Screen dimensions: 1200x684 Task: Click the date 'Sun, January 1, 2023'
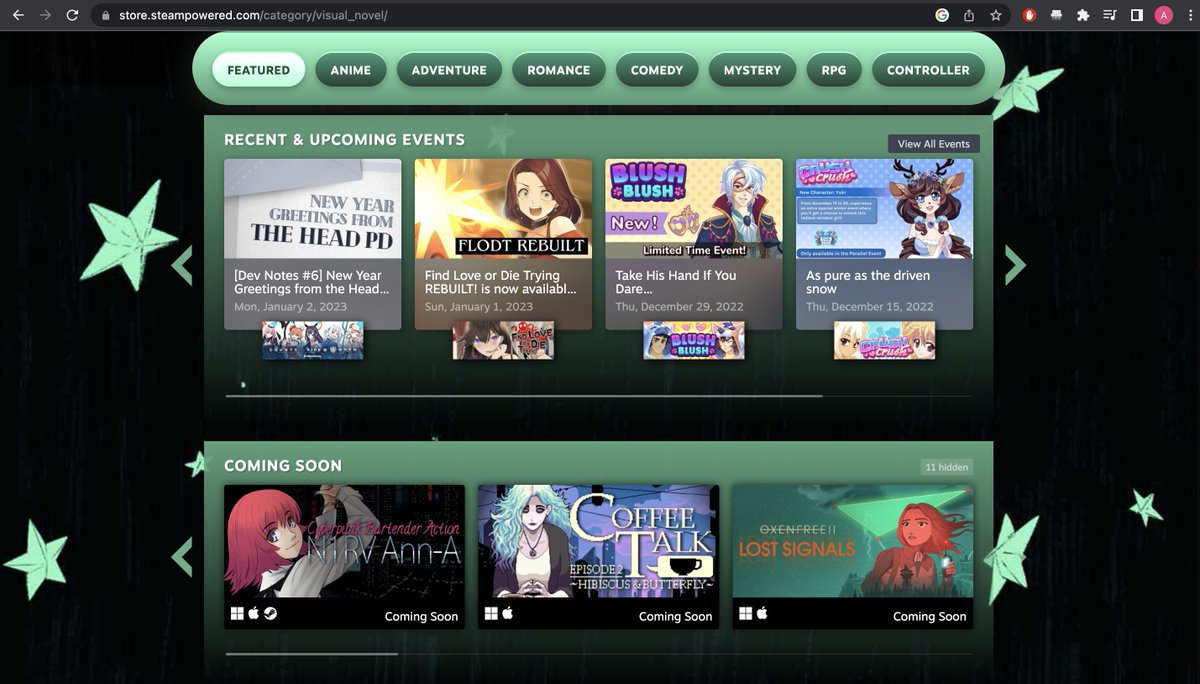point(479,307)
